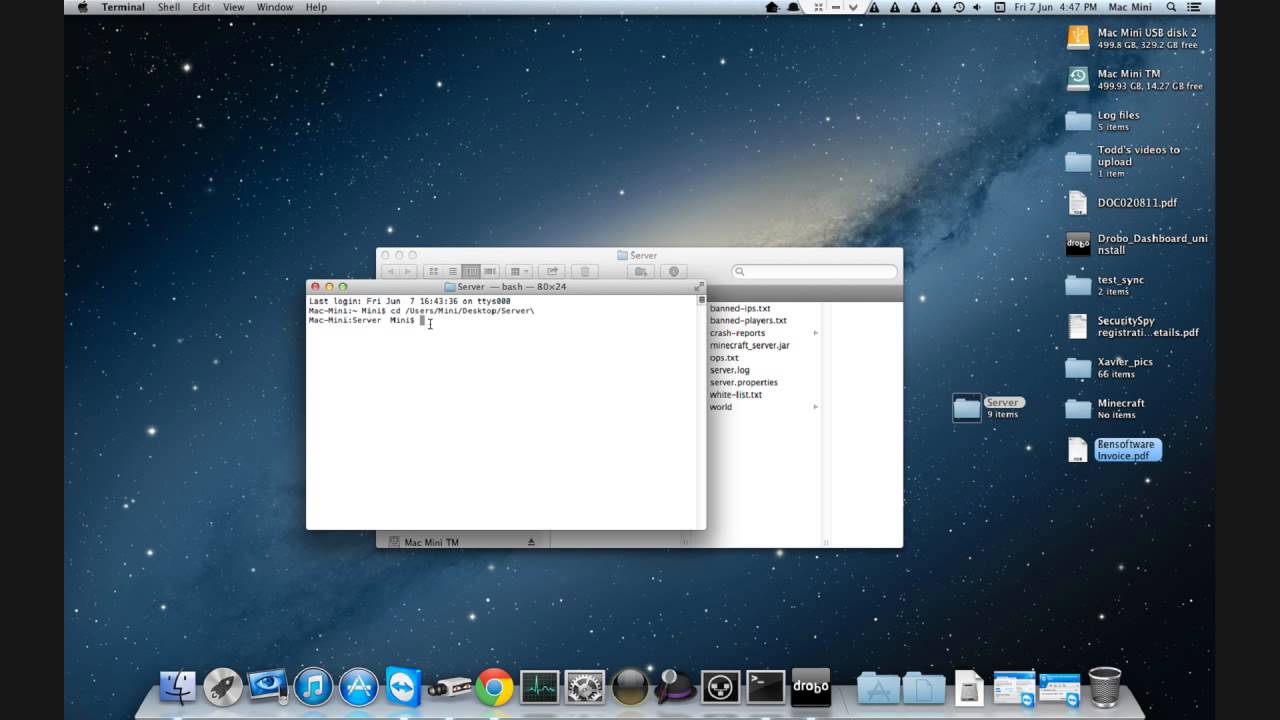Click the Mac Mini user name menu

(1130, 7)
